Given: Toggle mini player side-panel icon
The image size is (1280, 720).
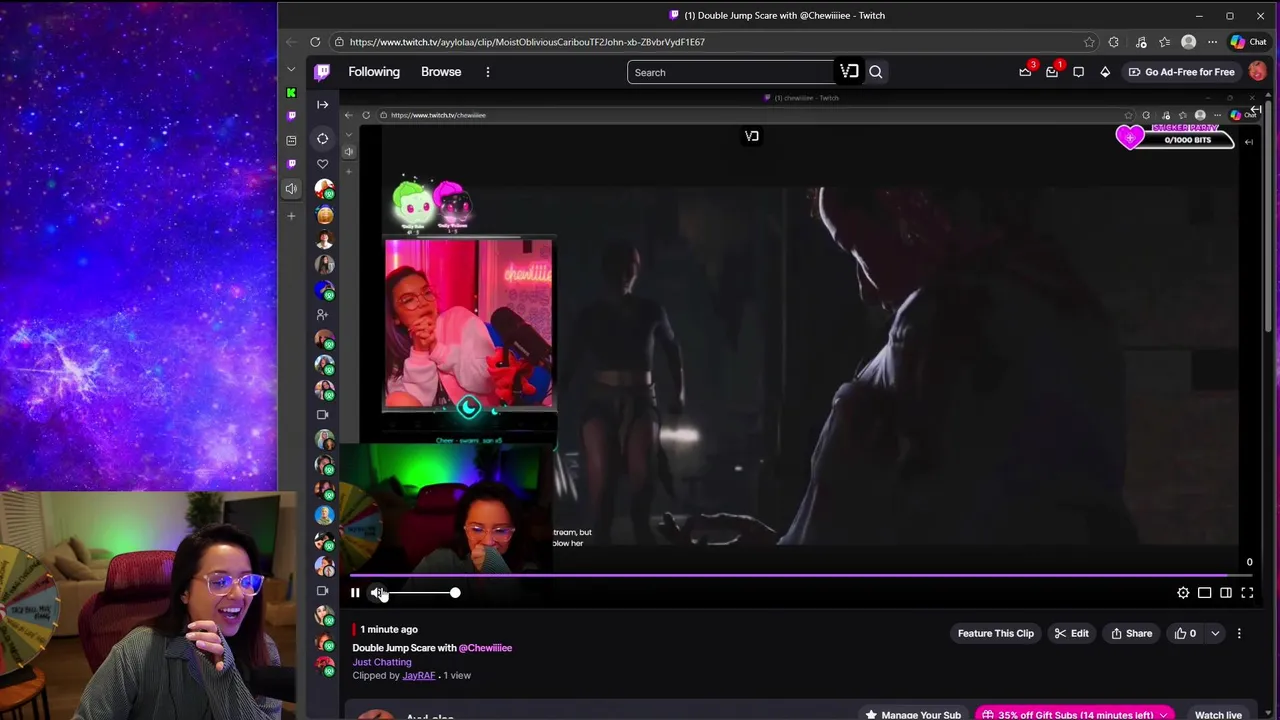Looking at the screenshot, I should pos(1226,593).
